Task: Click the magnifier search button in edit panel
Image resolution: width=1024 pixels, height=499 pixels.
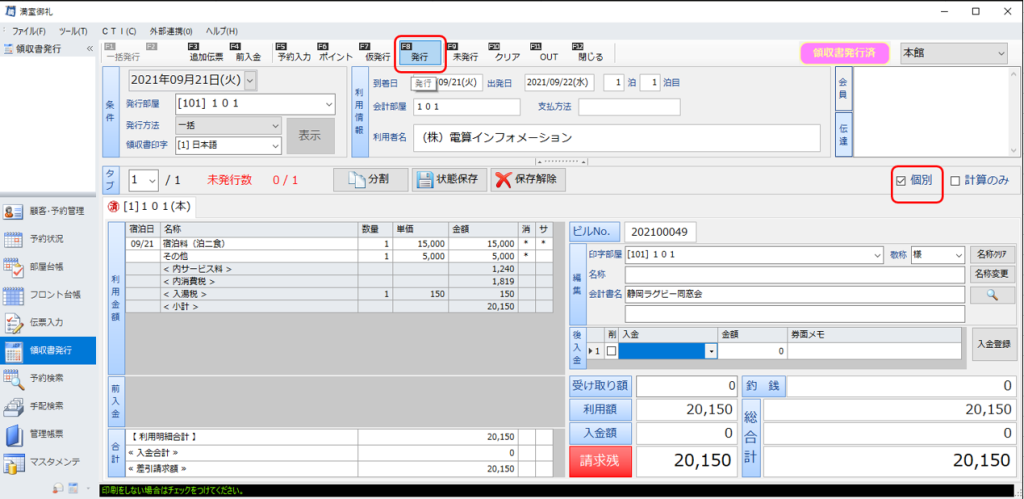Action: point(991,294)
